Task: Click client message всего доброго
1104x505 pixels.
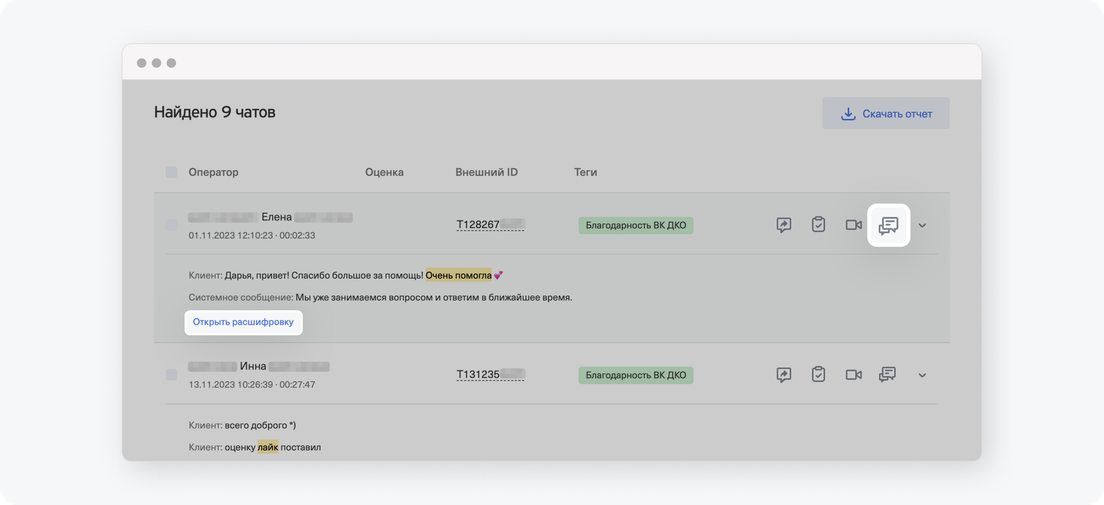Action: [261, 425]
